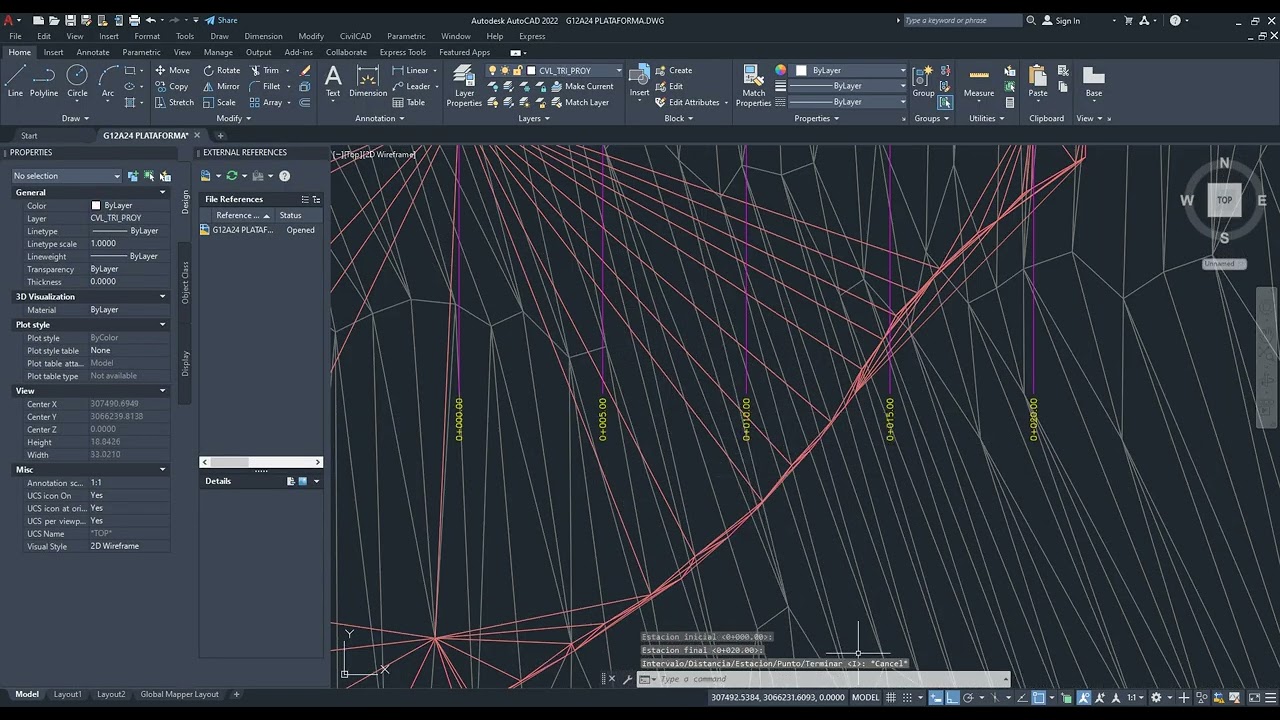The image size is (1280, 720).
Task: Switch to the Layout1 tab
Action: coord(67,694)
